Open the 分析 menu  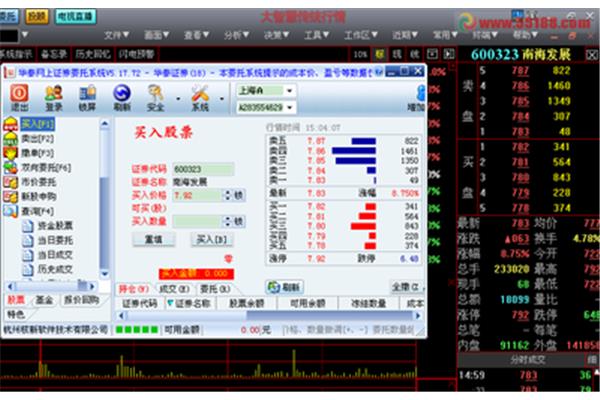pos(236,35)
